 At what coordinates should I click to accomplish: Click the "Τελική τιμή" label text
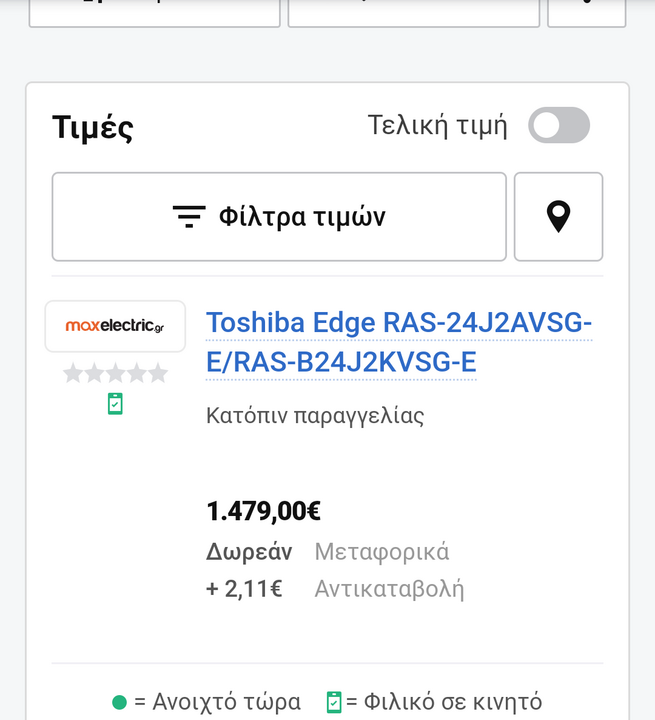(x=437, y=126)
